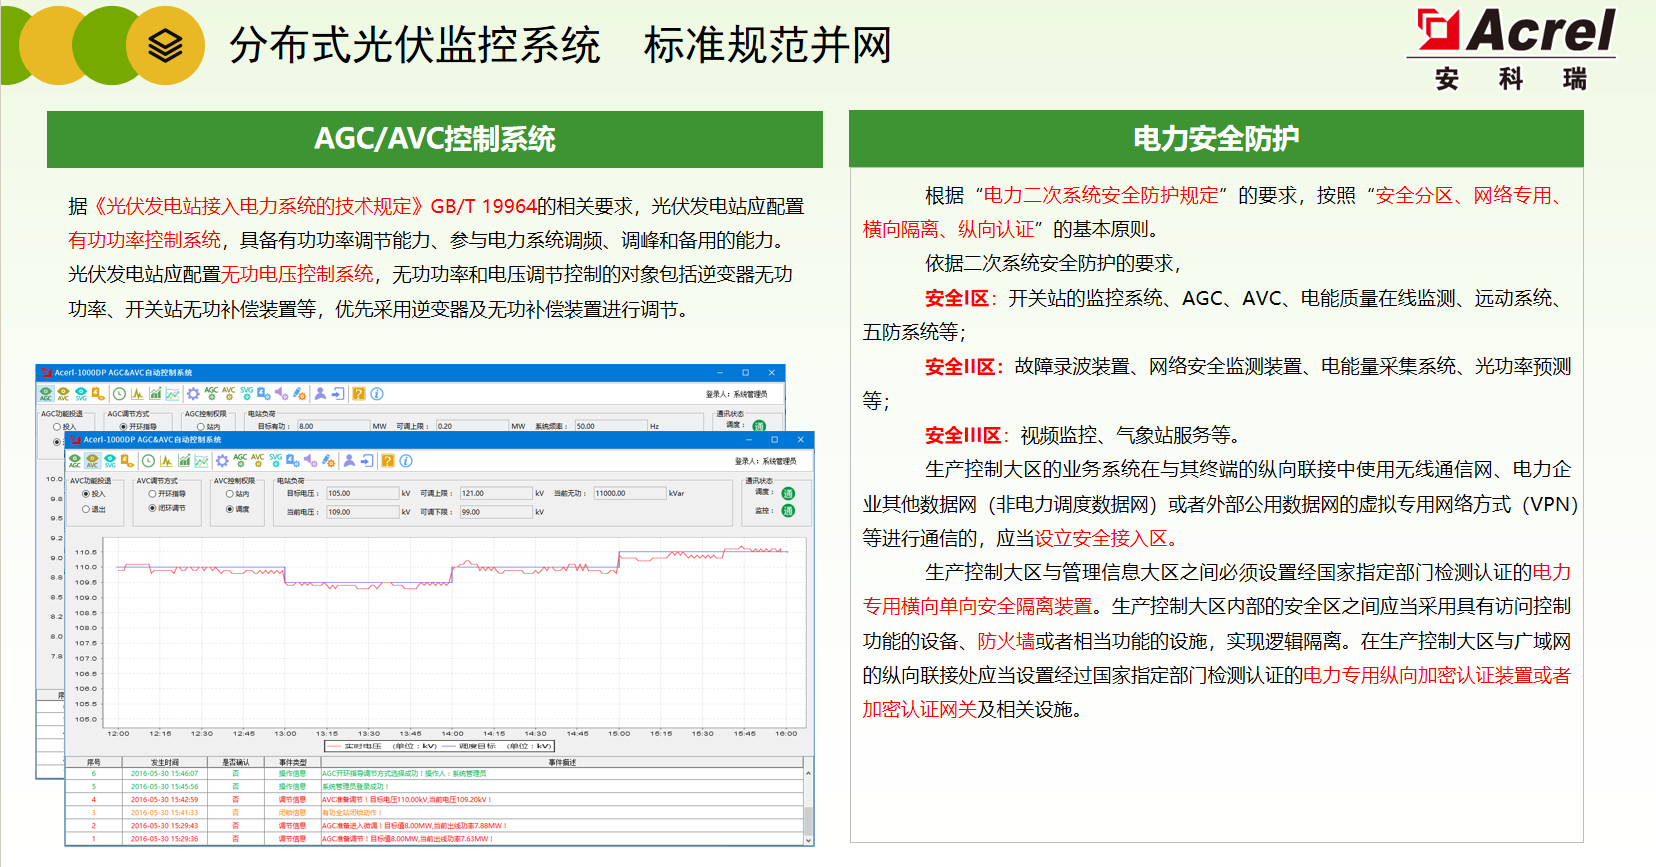
Task: Click the 实时电压 chart legend entry
Action: 382,746
